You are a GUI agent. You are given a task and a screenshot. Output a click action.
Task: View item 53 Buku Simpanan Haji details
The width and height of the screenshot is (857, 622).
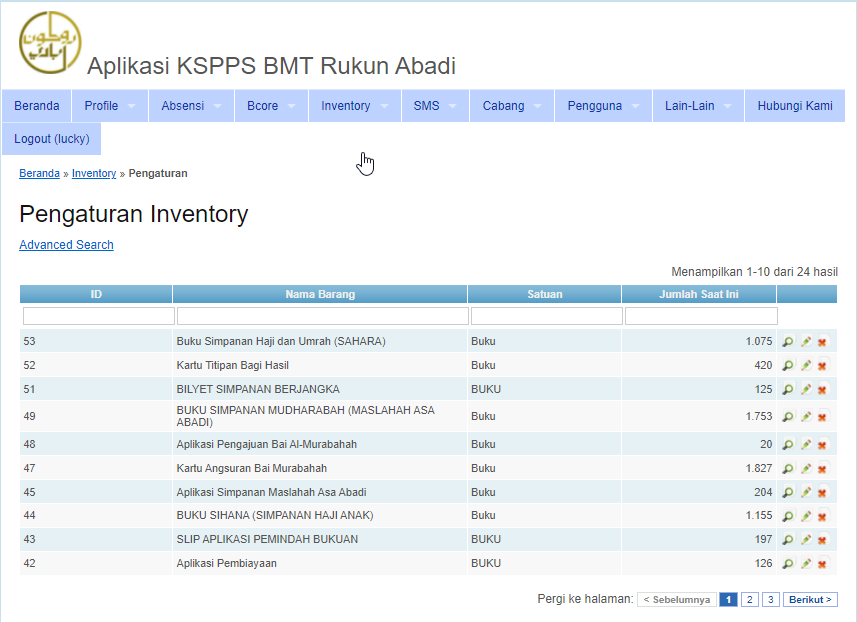point(788,342)
